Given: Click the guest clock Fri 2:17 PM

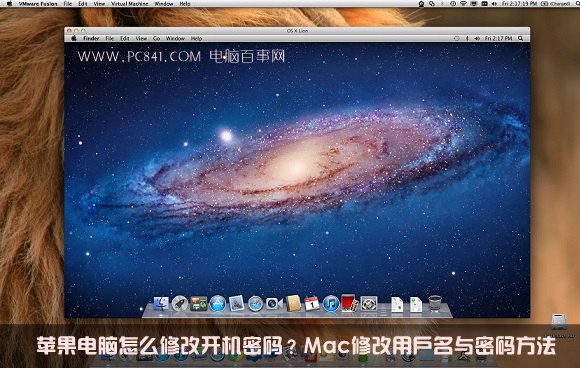Looking at the screenshot, I should [498, 38].
